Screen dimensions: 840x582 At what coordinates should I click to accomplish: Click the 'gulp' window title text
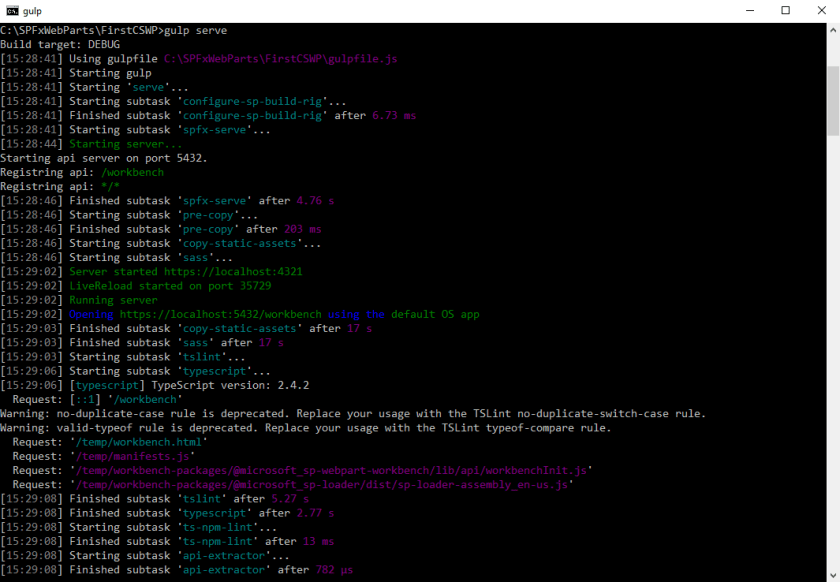(32, 10)
